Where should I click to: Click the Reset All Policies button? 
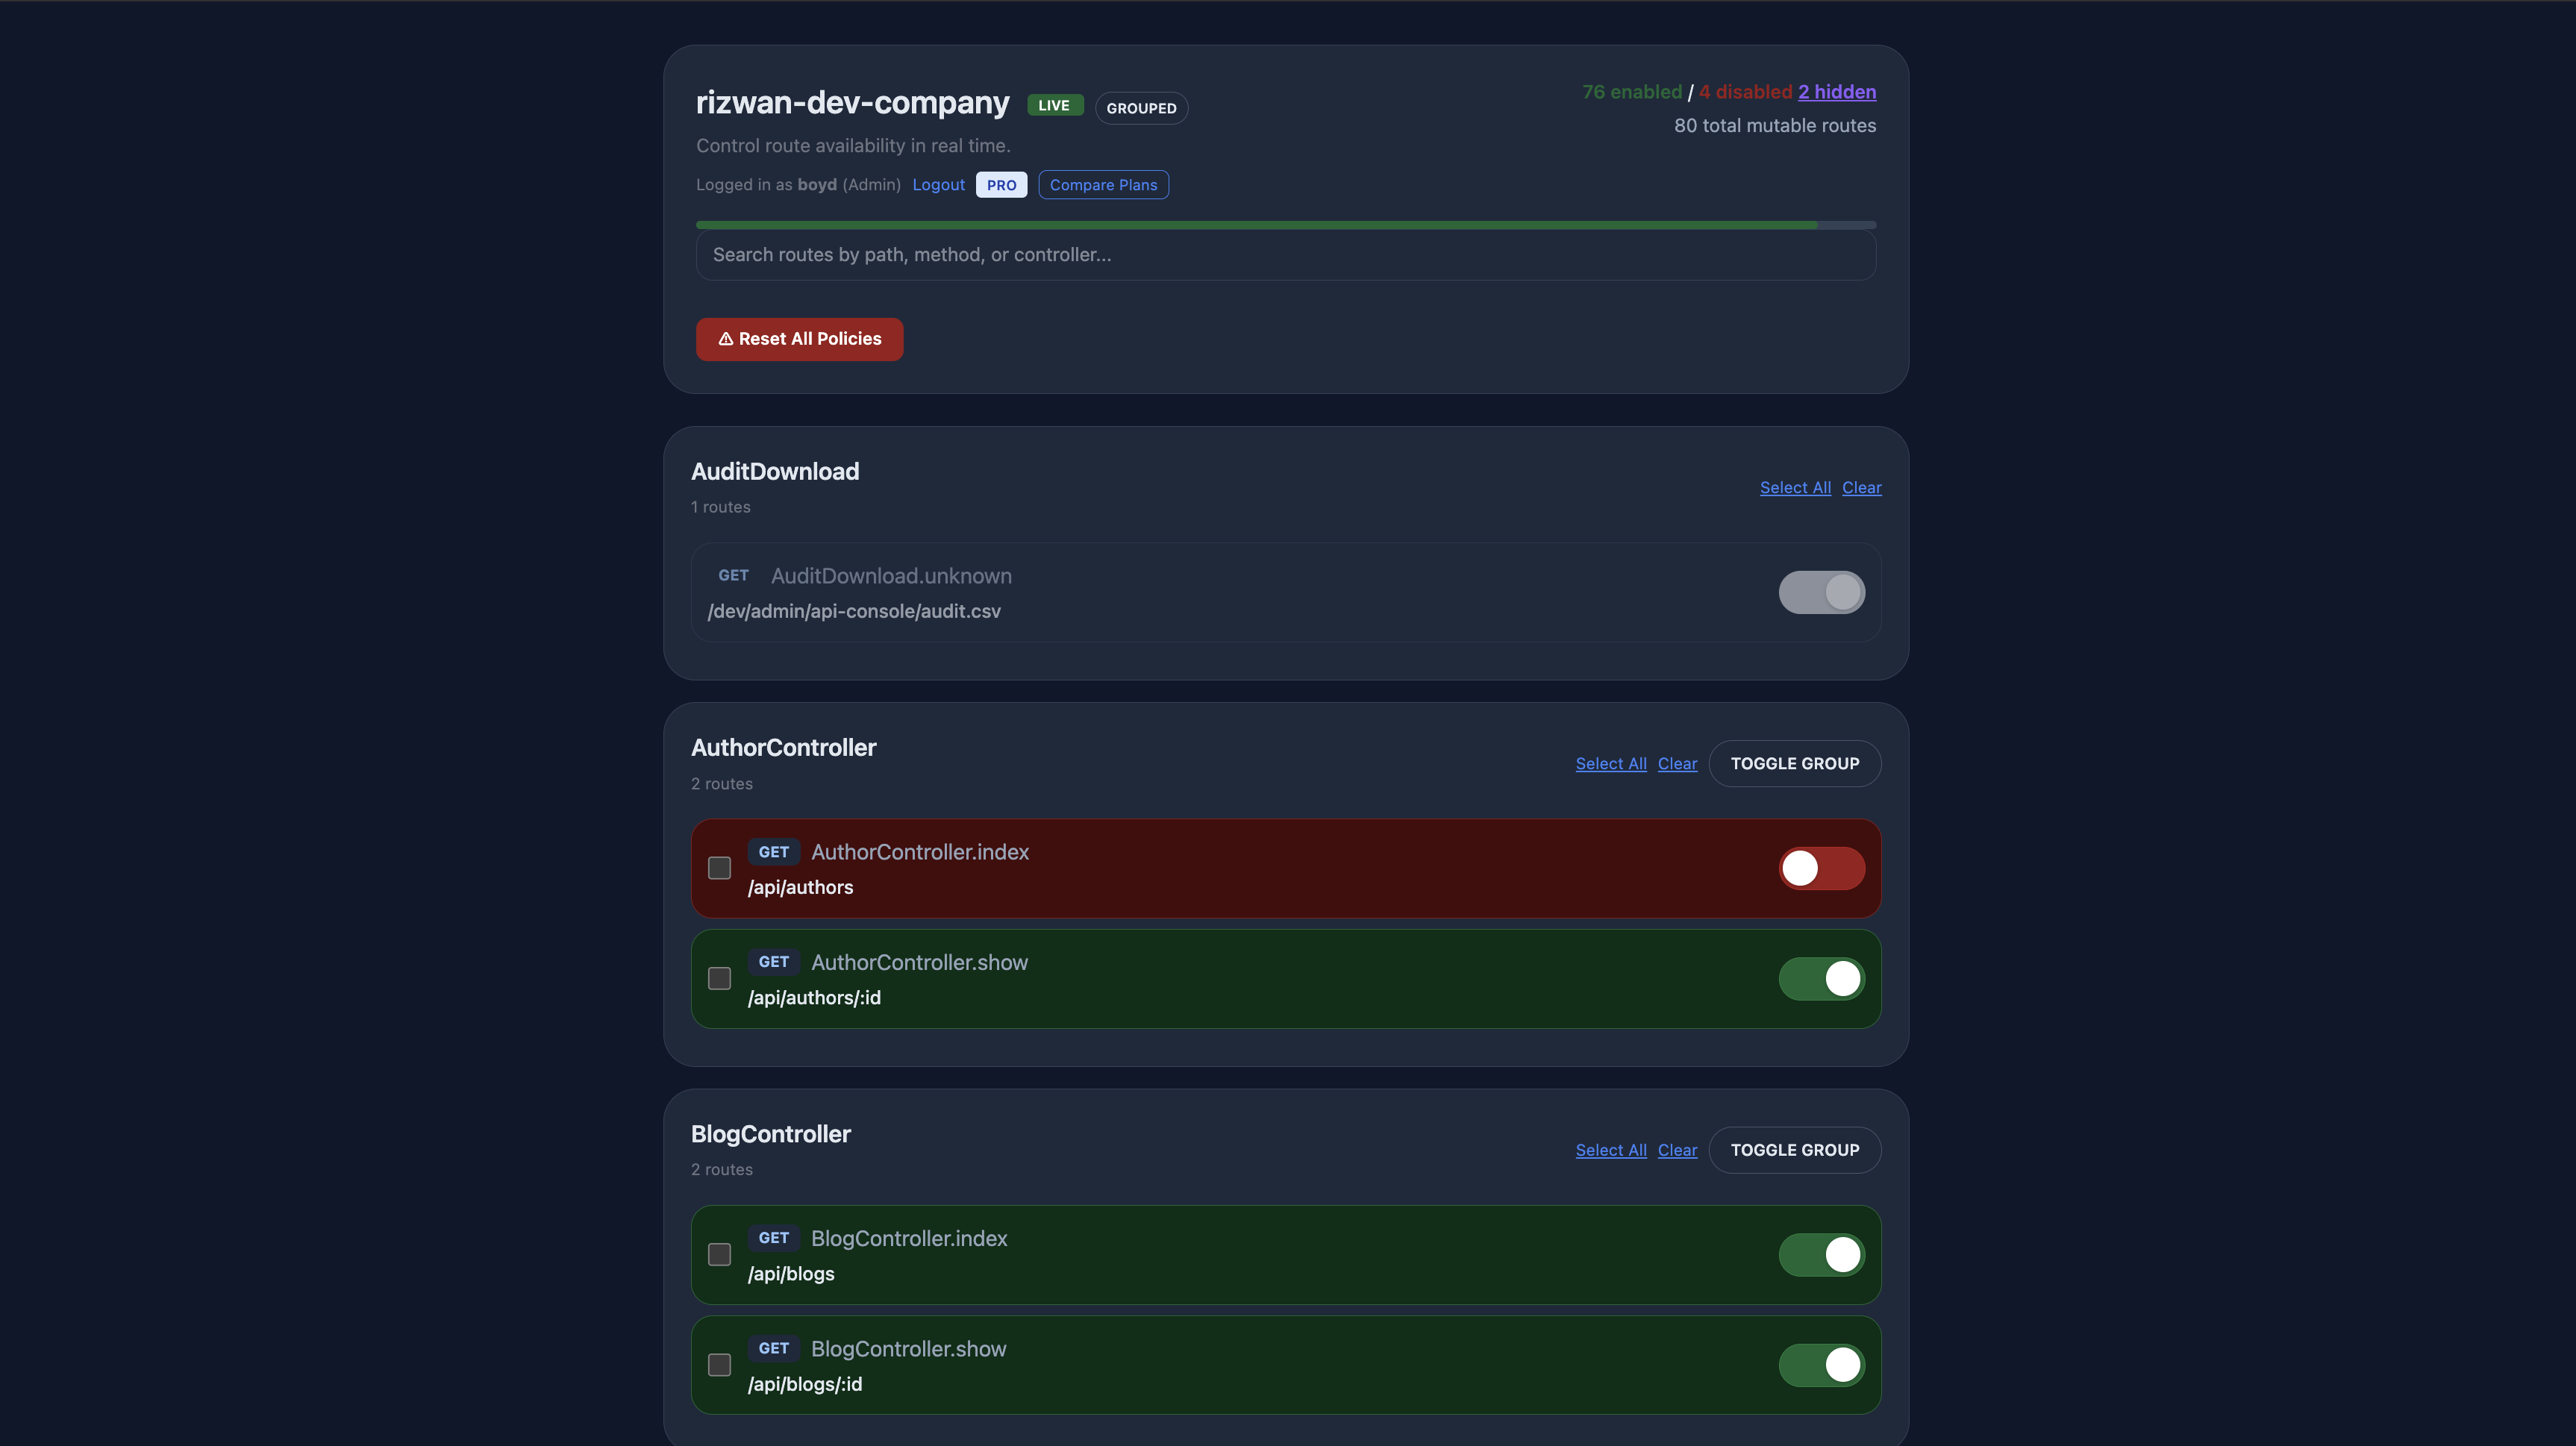click(799, 339)
